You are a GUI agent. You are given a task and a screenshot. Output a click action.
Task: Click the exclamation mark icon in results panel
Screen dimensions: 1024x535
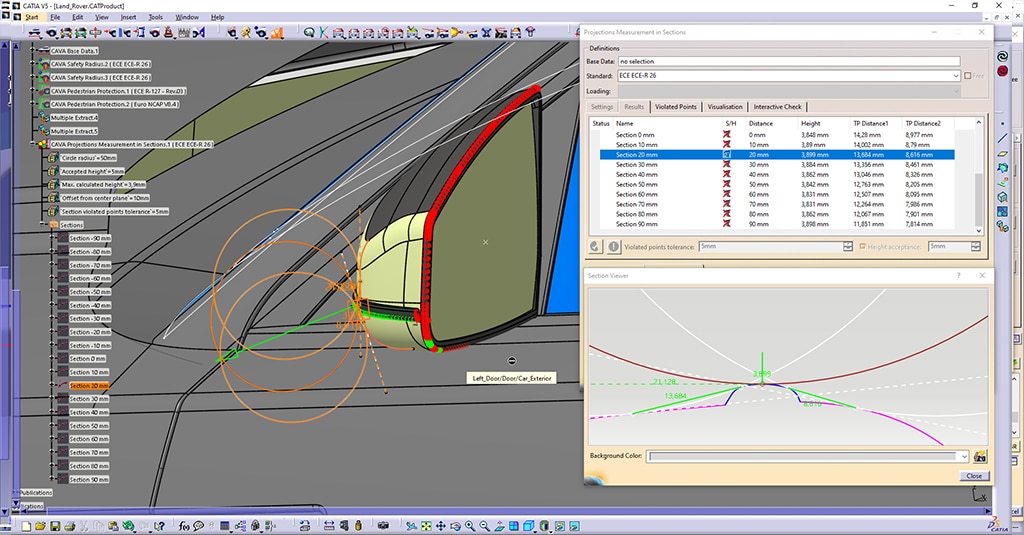(613, 246)
